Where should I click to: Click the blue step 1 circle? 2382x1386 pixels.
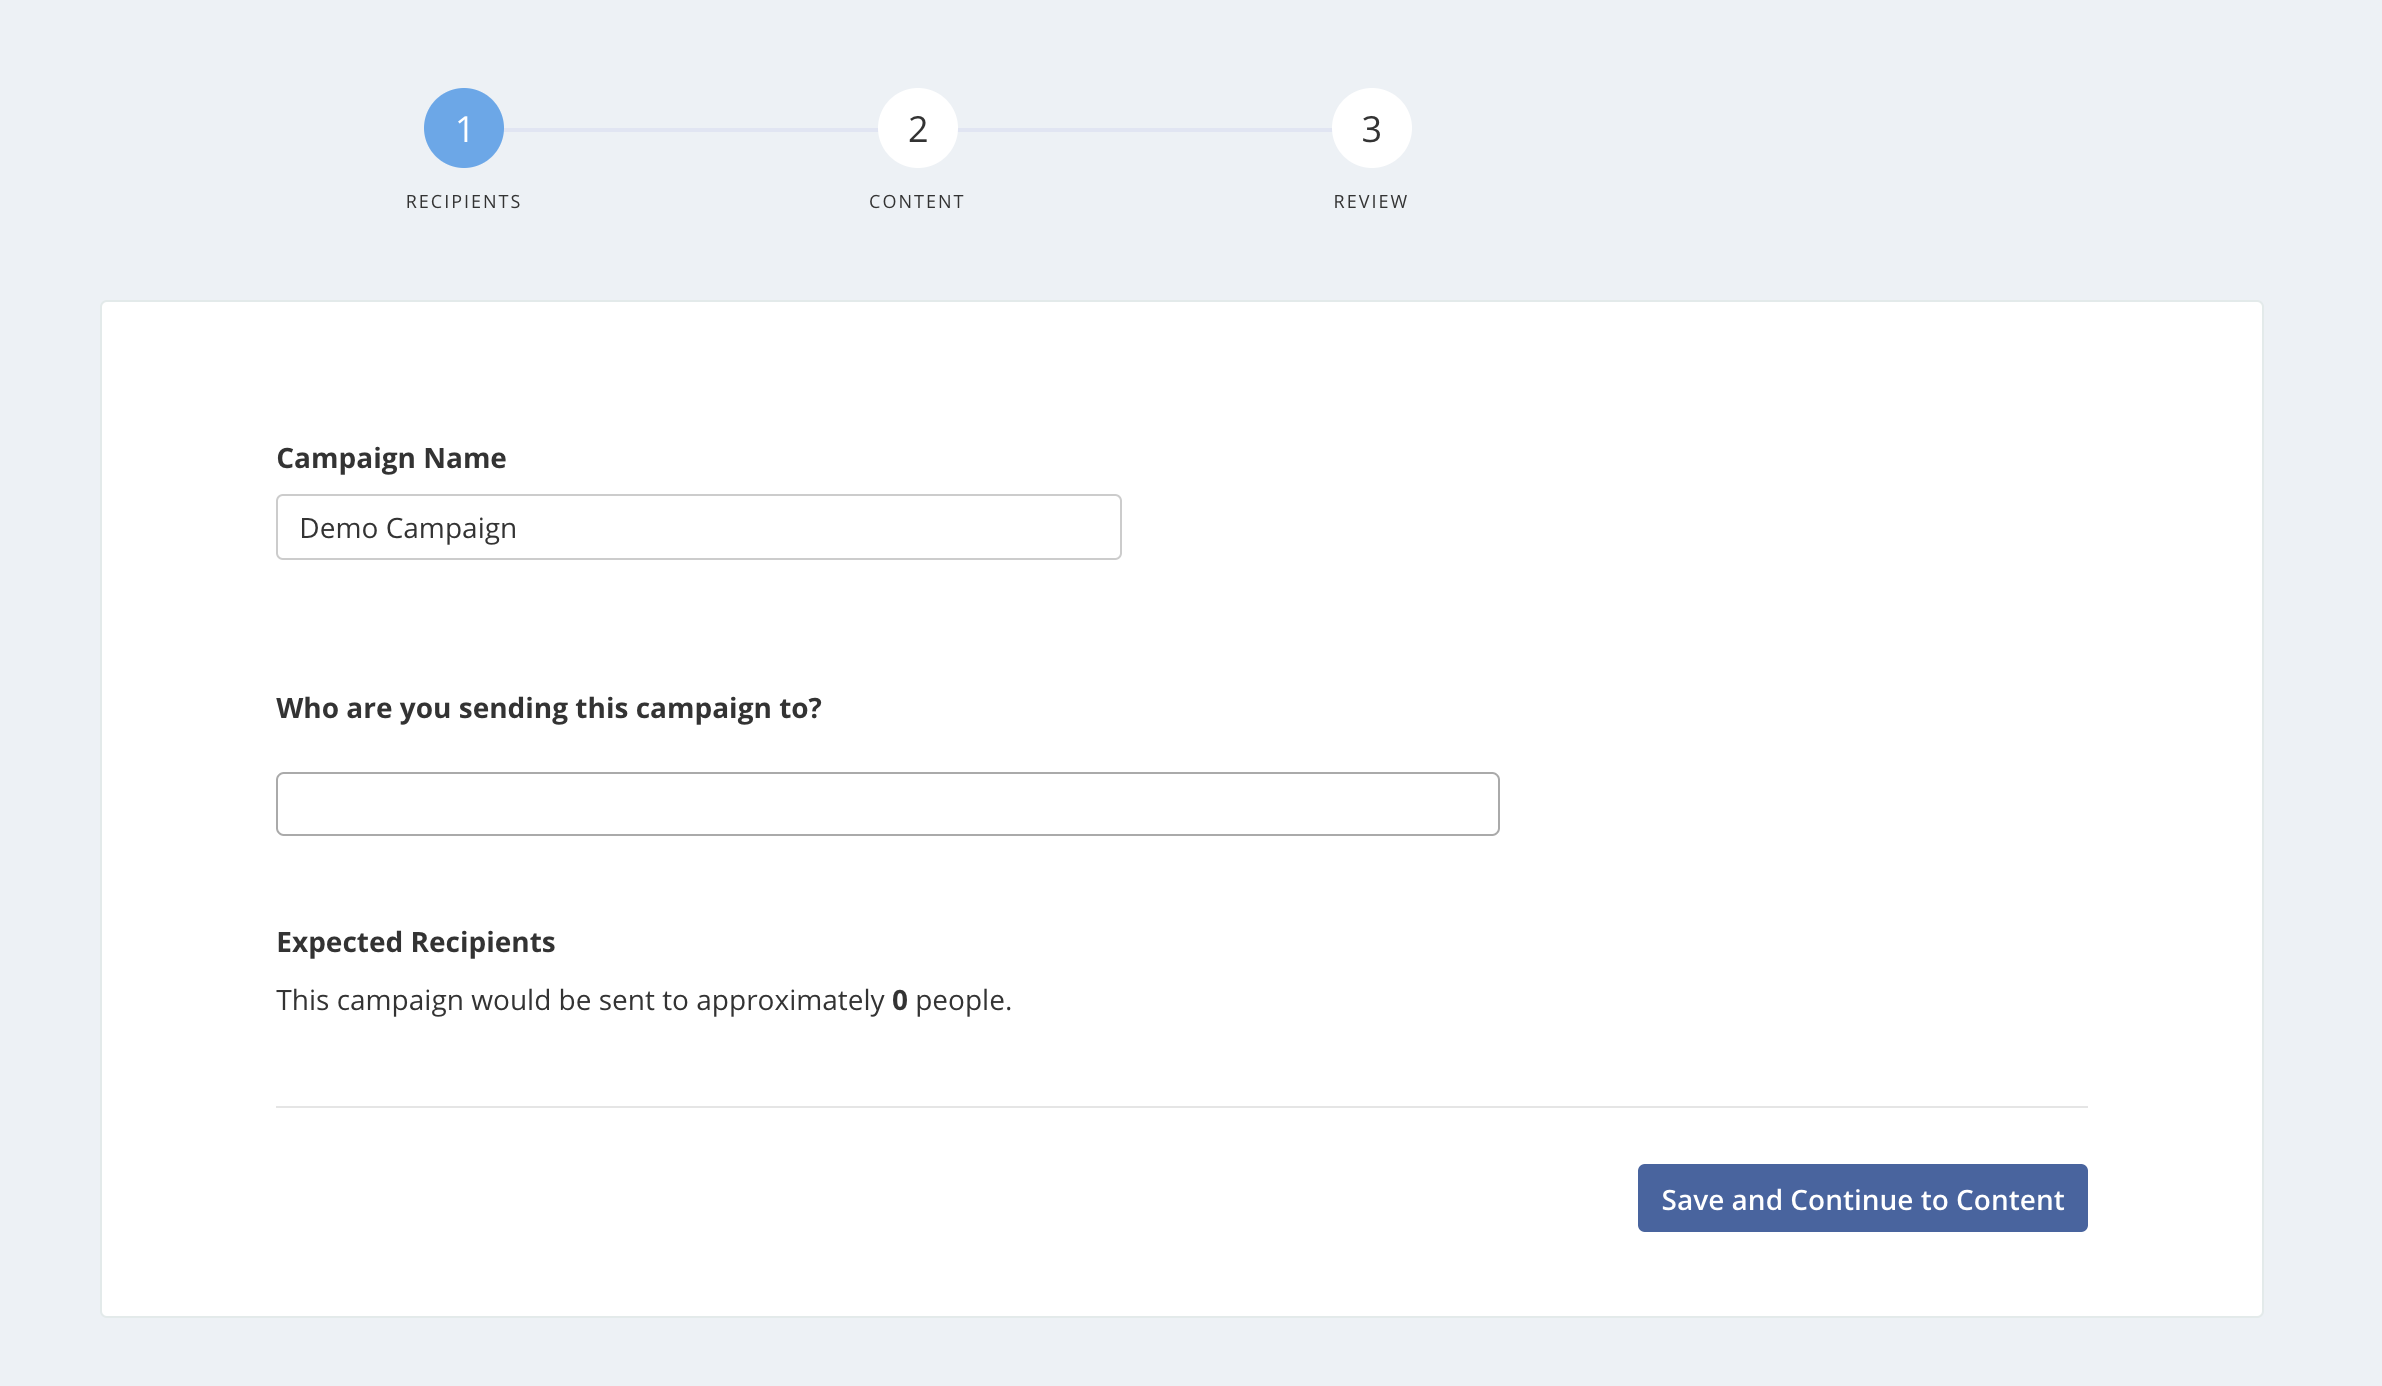tap(463, 128)
